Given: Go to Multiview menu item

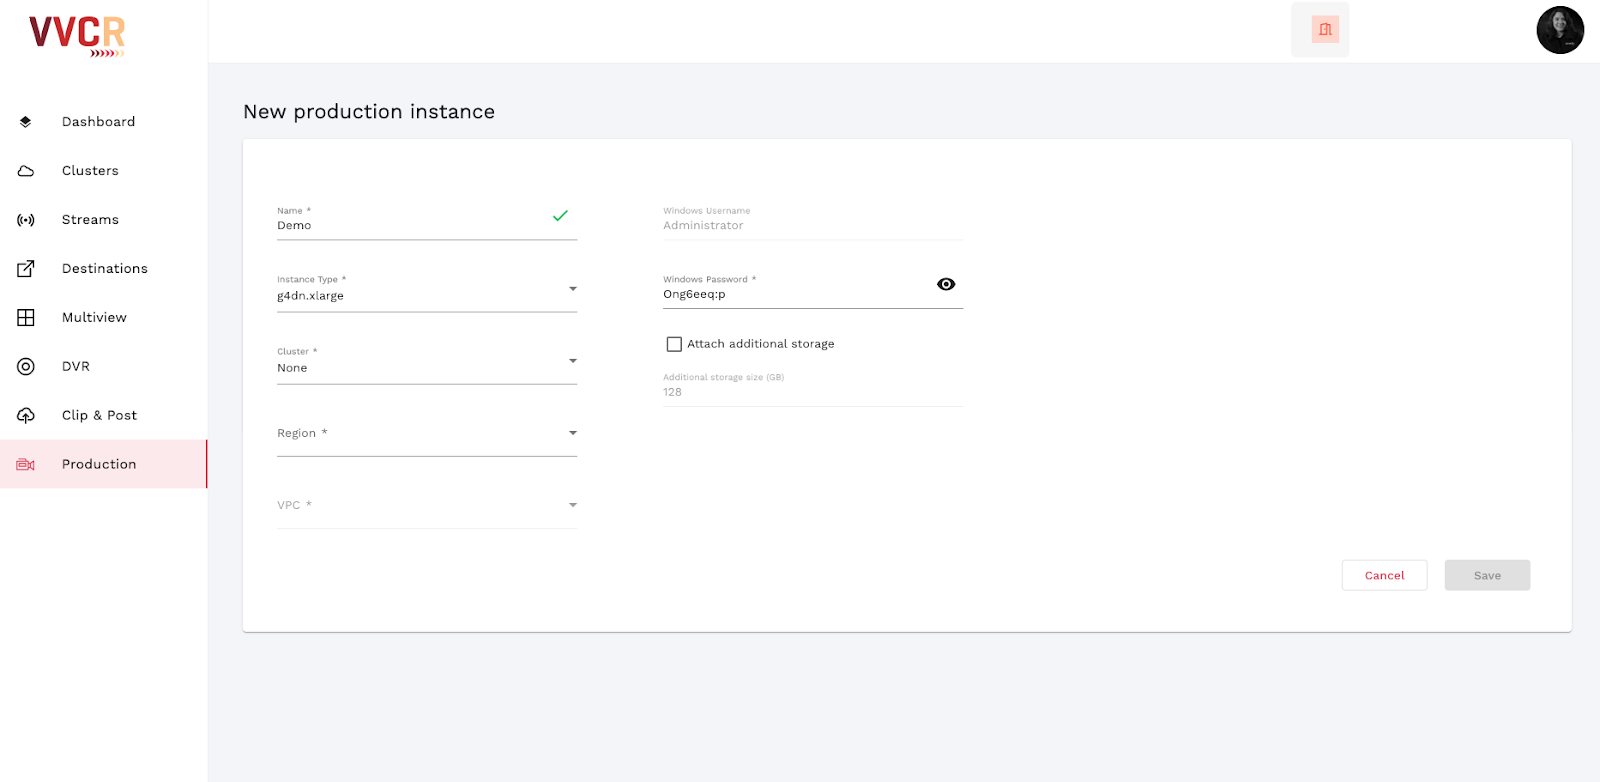Looking at the screenshot, I should (104, 318).
